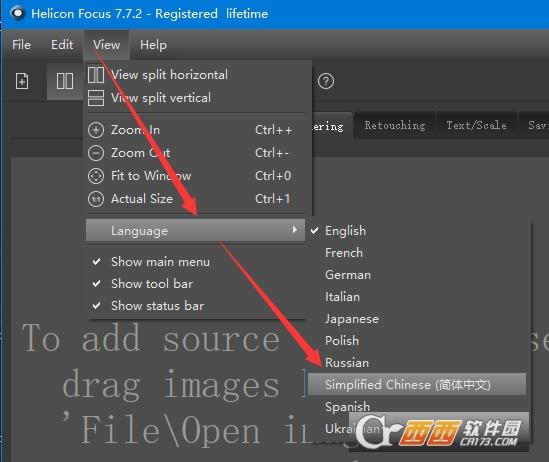Image resolution: width=549 pixels, height=462 pixels.
Task: Choose View split vertical
Action: (196, 98)
